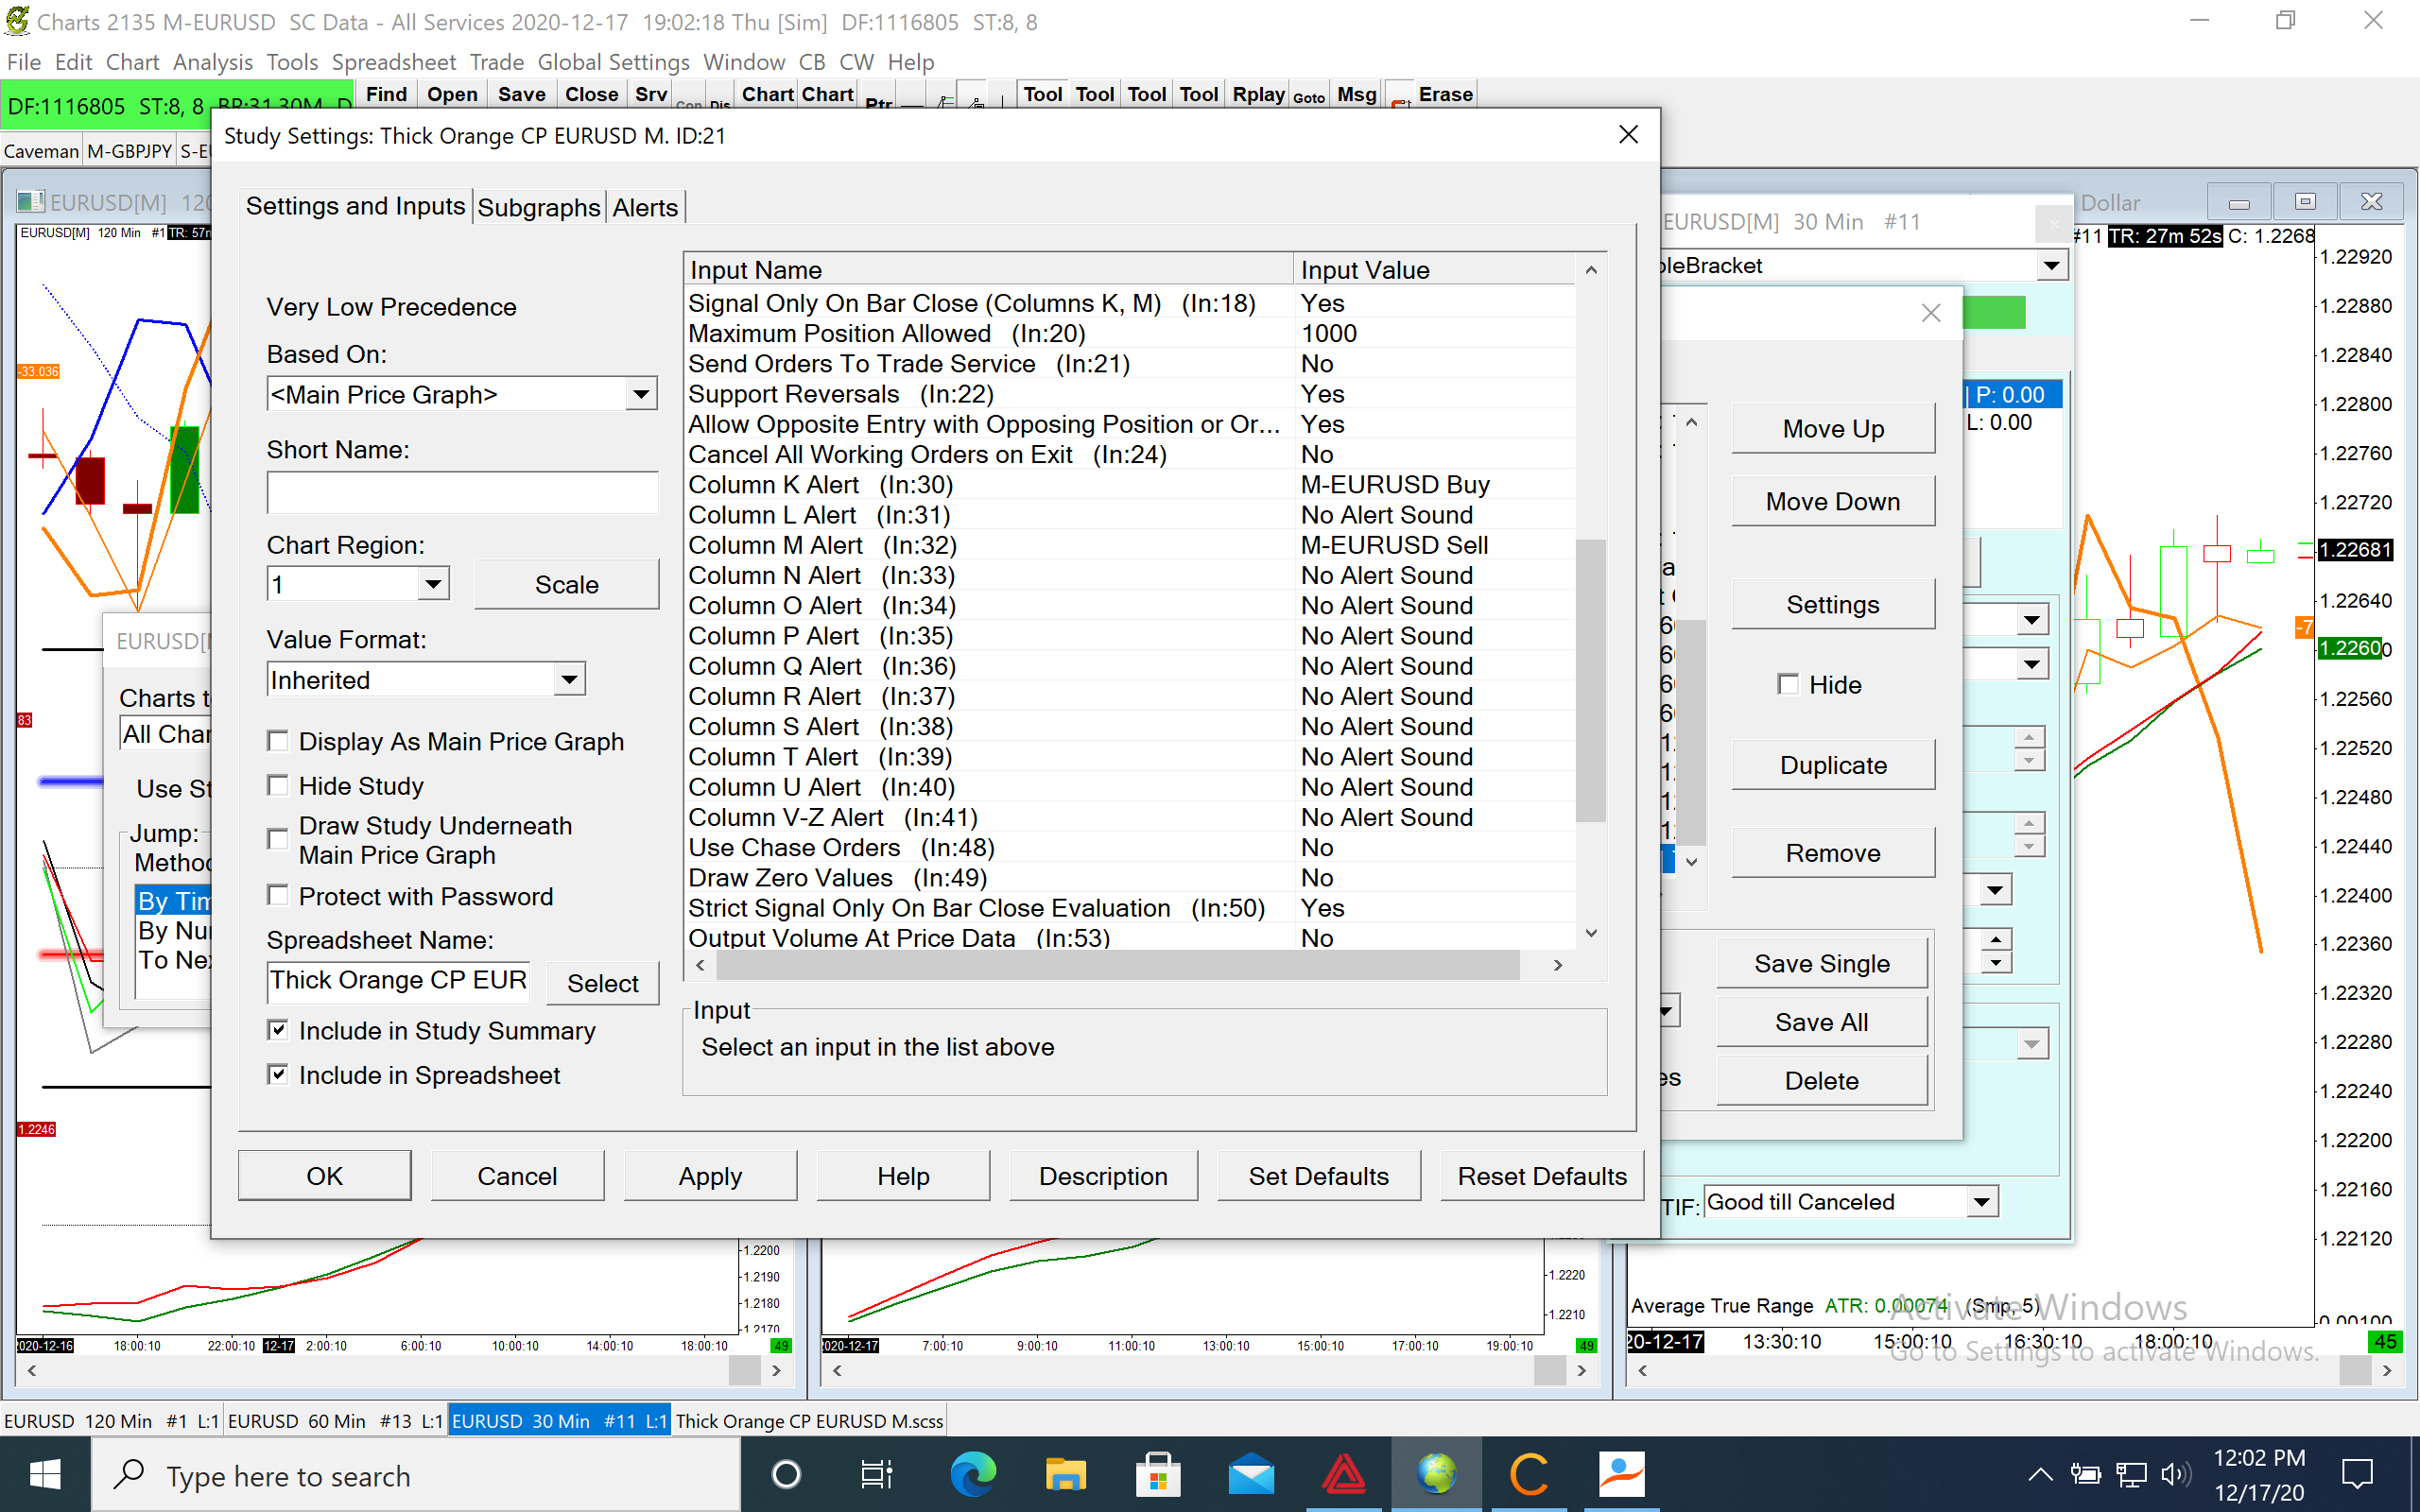Screen dimensions: 2420x1512
Task: Open File Explorer from the taskbar
Action: (x=1065, y=1475)
